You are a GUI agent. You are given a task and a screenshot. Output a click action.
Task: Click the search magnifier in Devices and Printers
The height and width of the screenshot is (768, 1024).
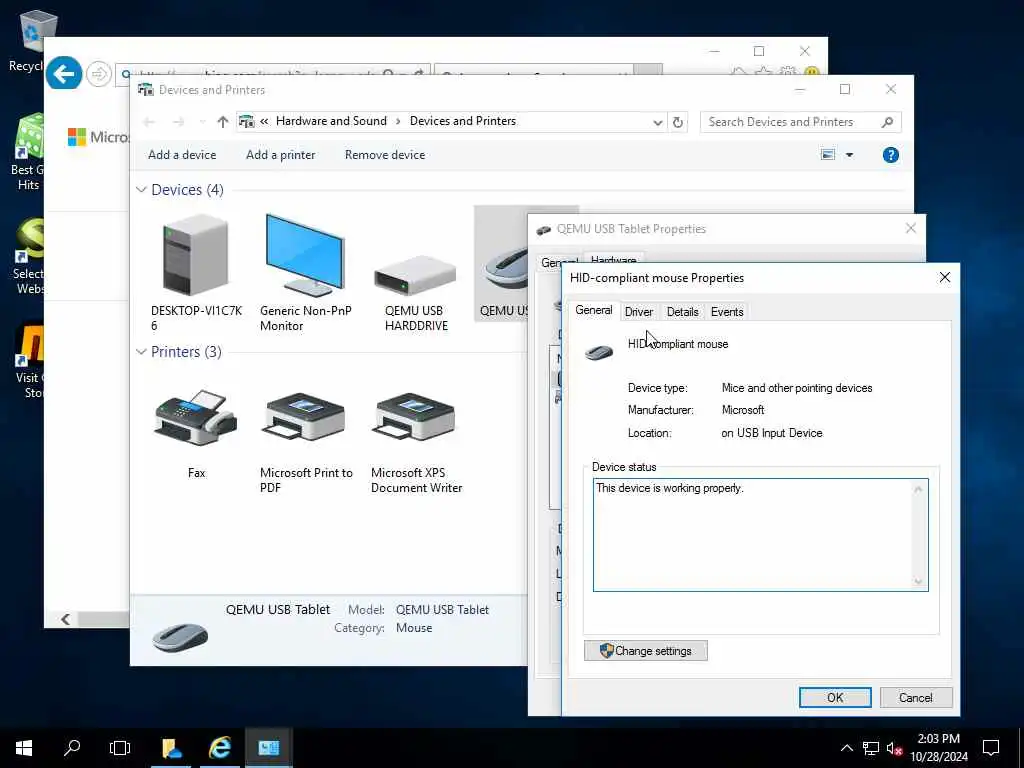click(887, 122)
